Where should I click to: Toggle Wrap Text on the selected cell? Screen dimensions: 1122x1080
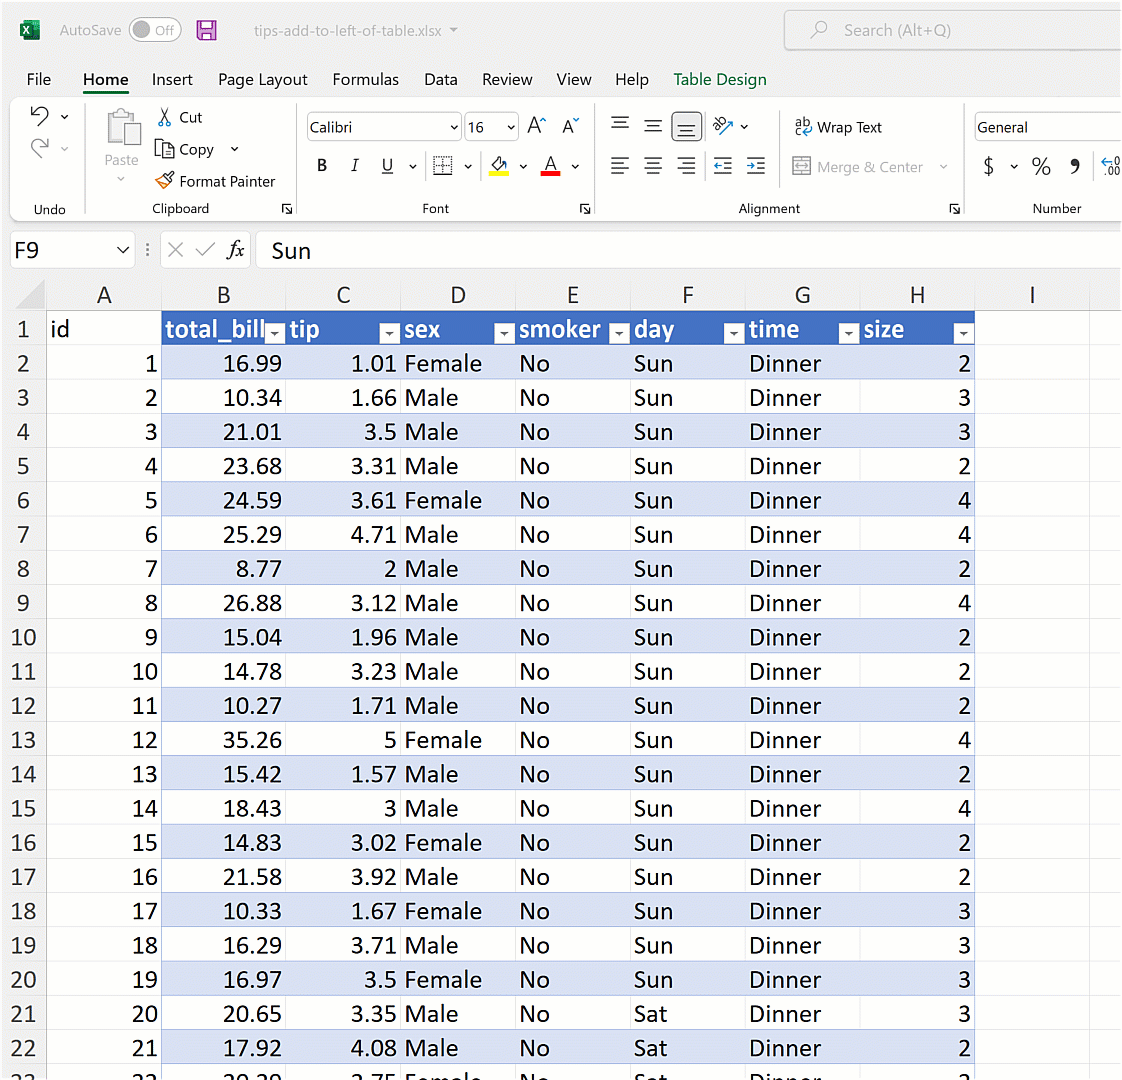838,127
